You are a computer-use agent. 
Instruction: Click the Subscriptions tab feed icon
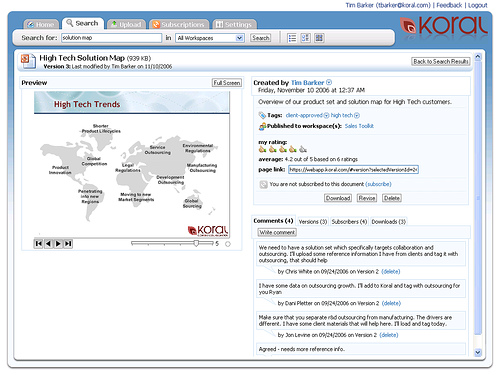156,24
